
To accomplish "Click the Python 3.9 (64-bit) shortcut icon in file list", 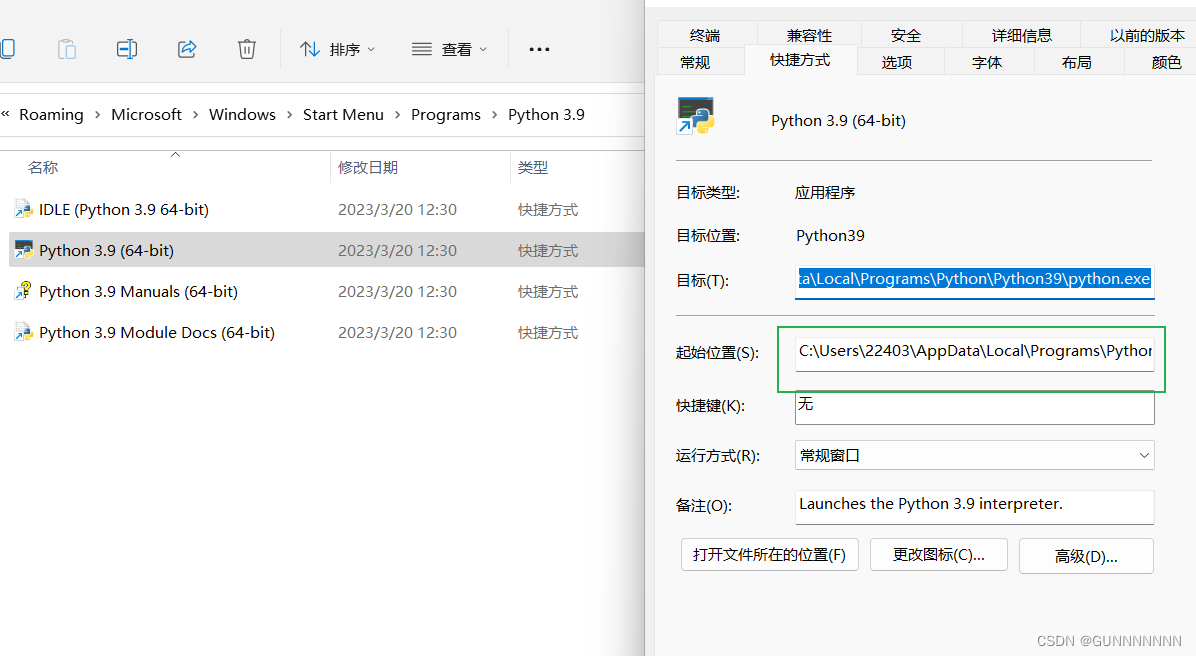I will tap(24, 250).
